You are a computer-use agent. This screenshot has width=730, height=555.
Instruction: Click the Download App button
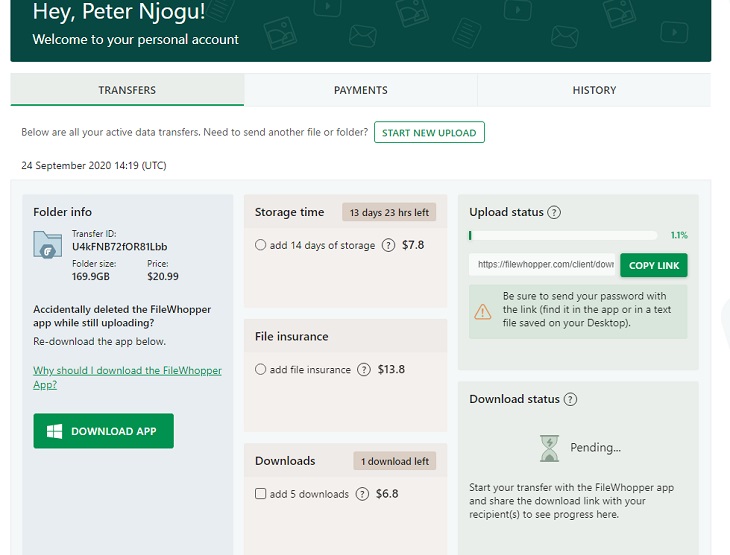[103, 431]
